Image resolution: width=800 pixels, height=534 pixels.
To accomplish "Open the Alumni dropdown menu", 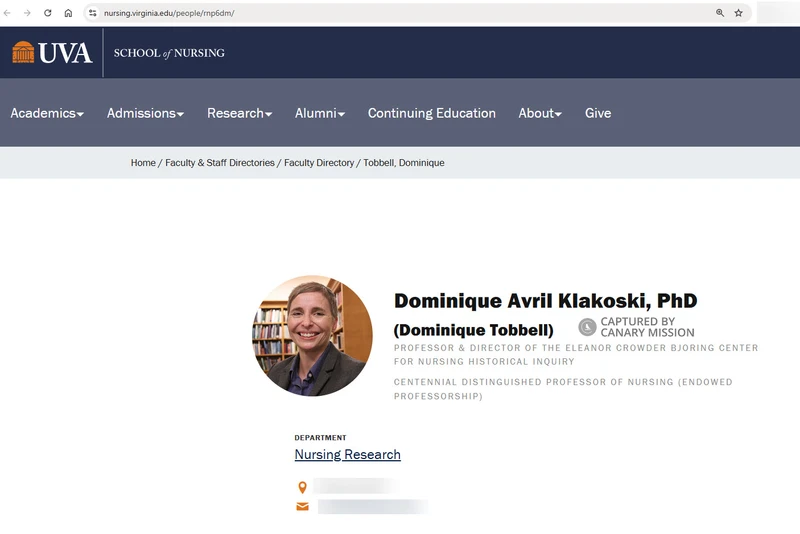I will click(x=319, y=113).
